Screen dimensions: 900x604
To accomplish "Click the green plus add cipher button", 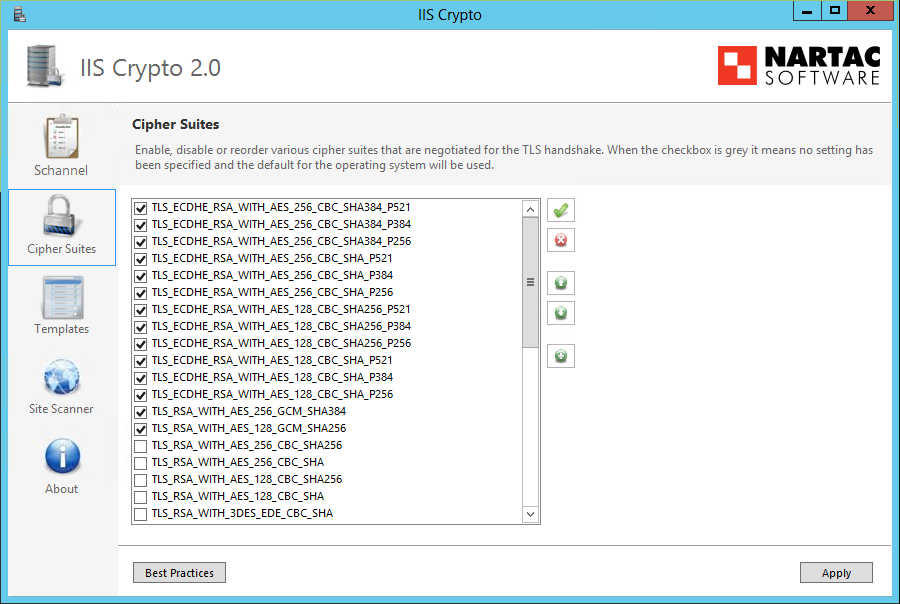I will tap(561, 356).
